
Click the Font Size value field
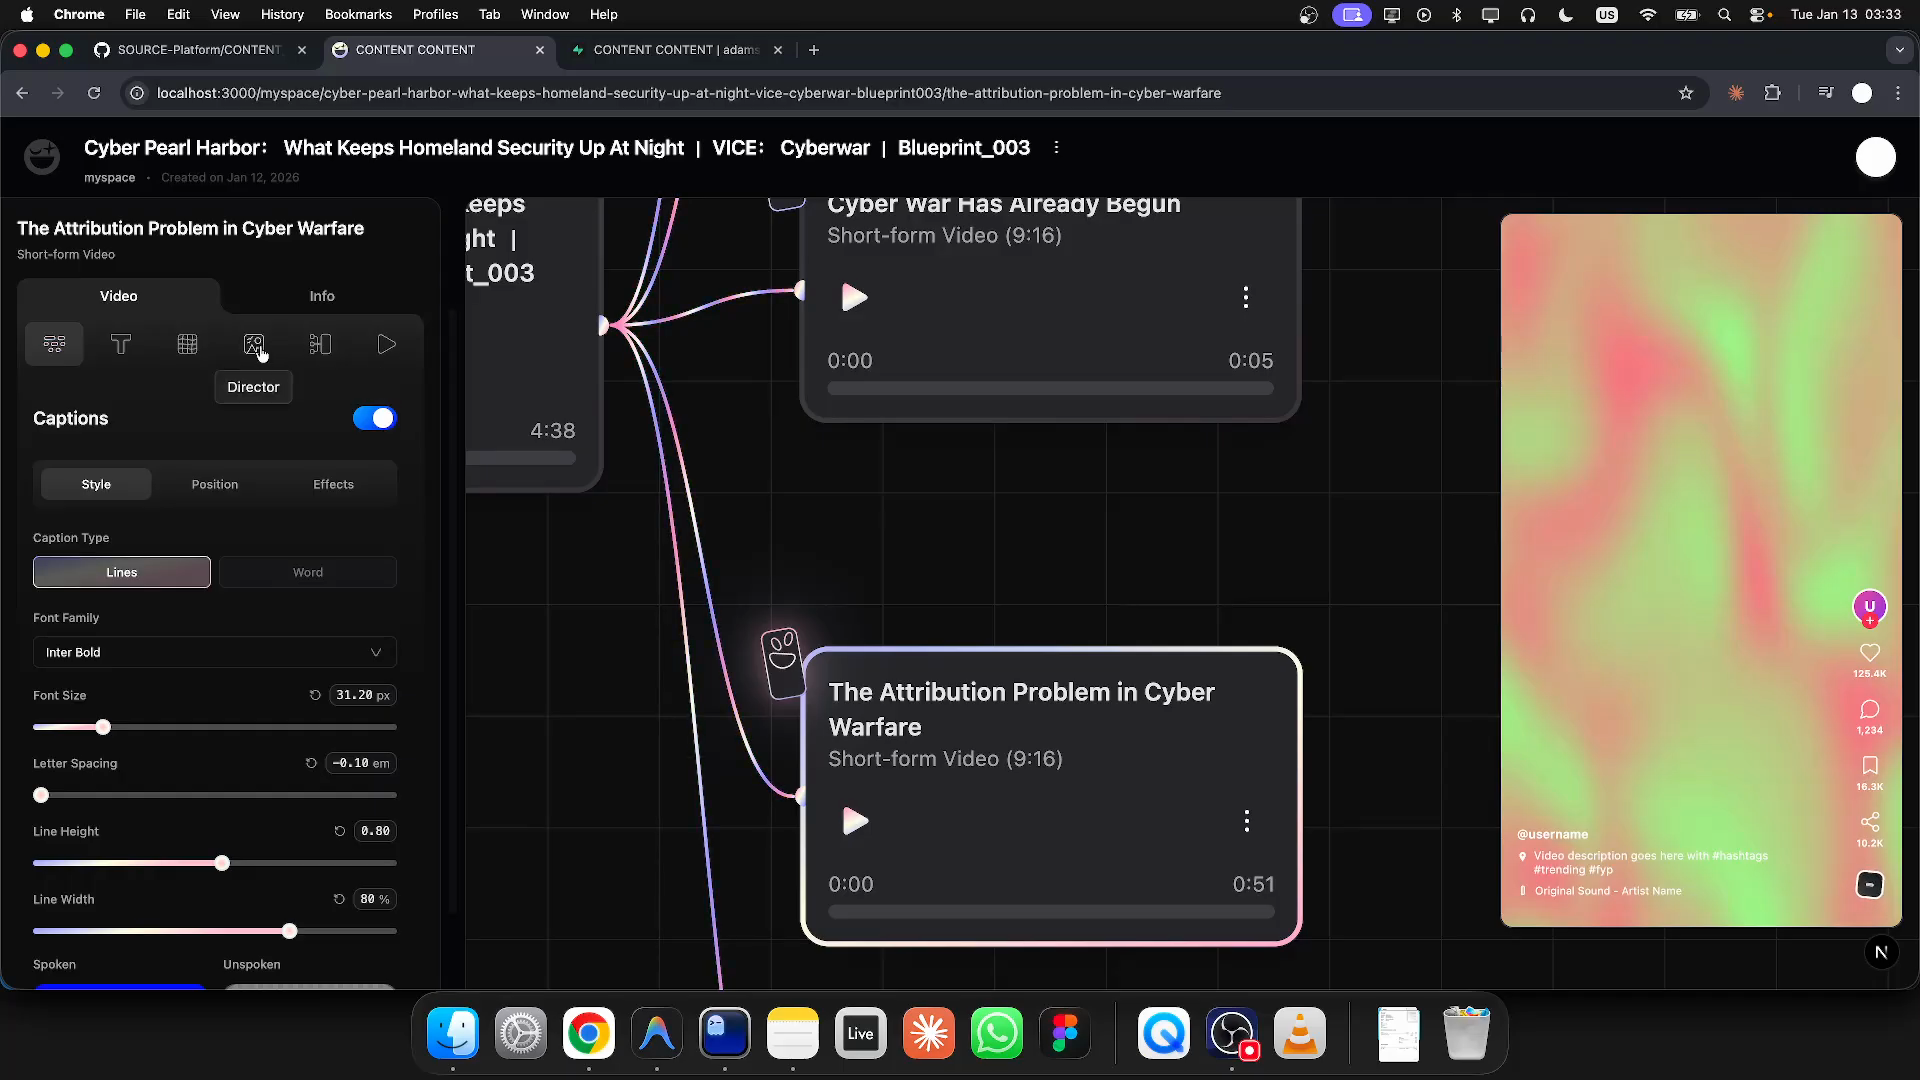tap(363, 695)
